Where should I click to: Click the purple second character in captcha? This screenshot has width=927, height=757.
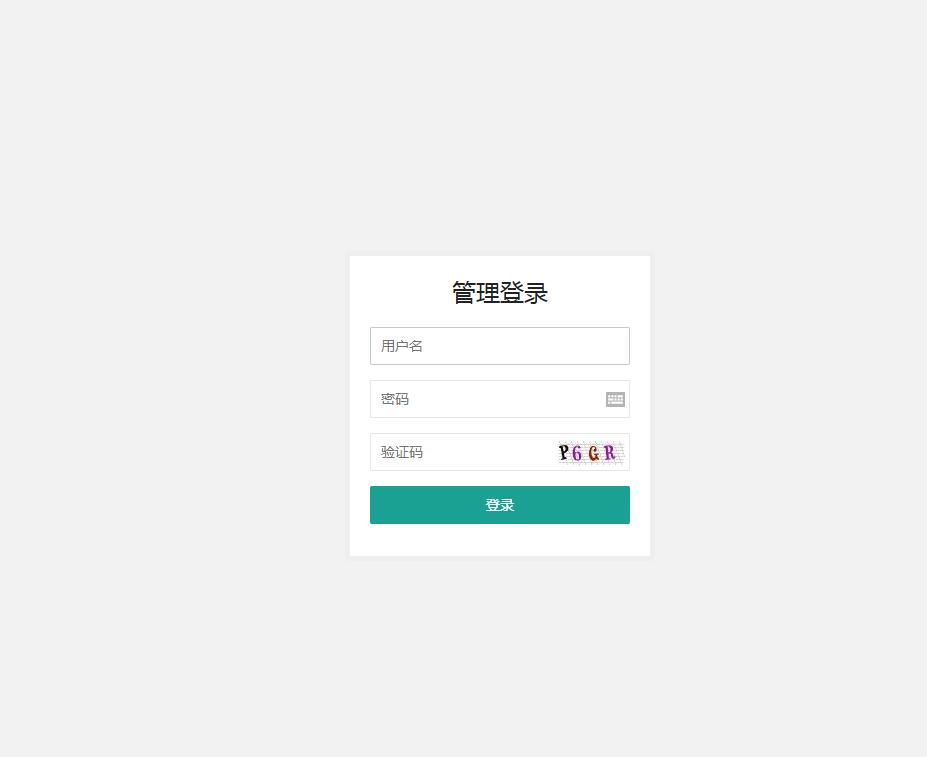[577, 454]
